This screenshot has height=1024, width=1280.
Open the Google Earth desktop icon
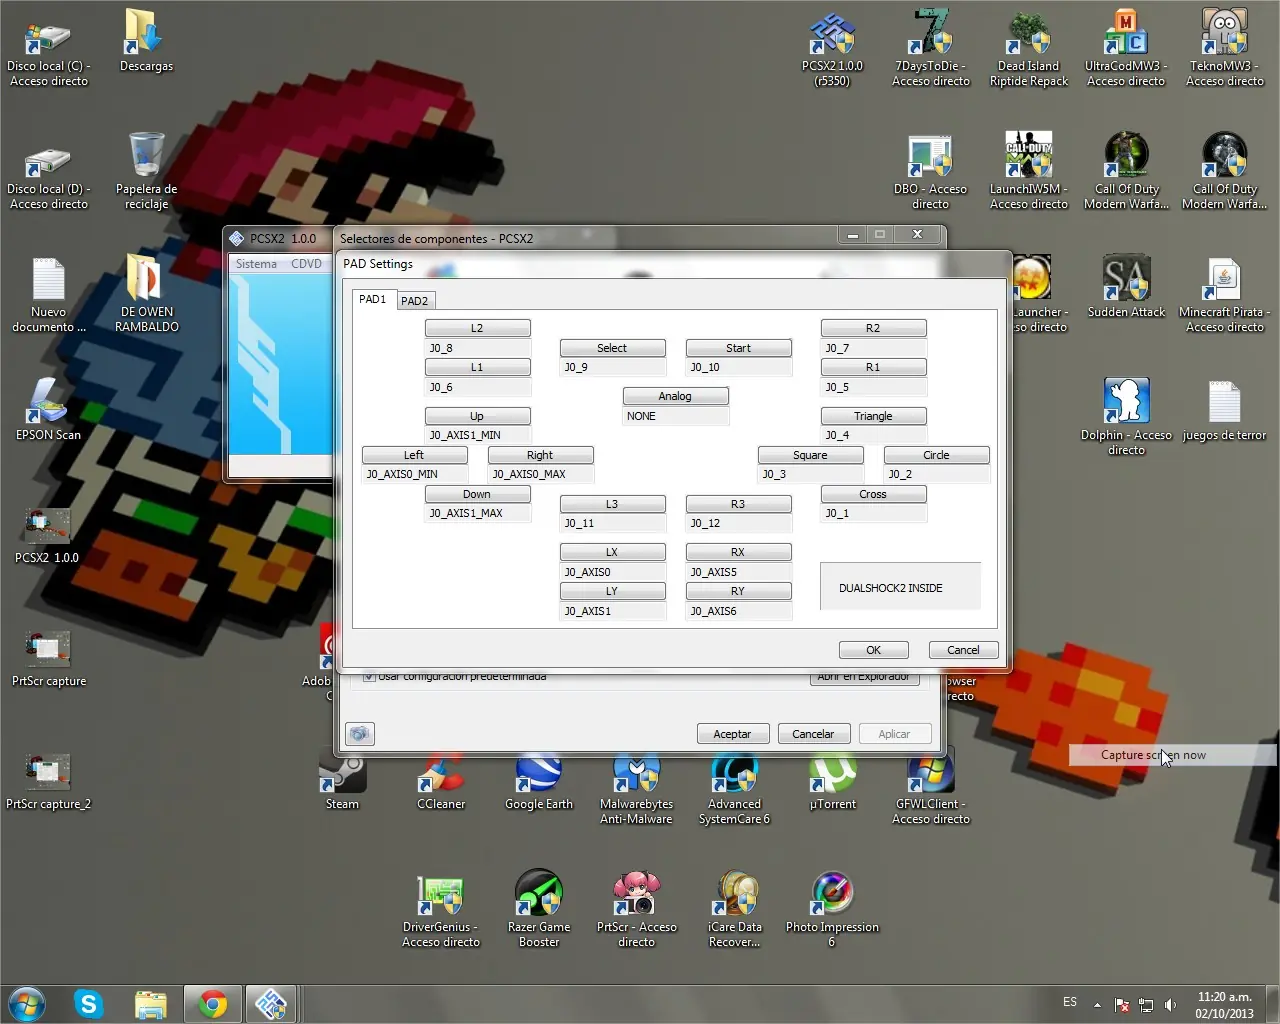point(539,782)
